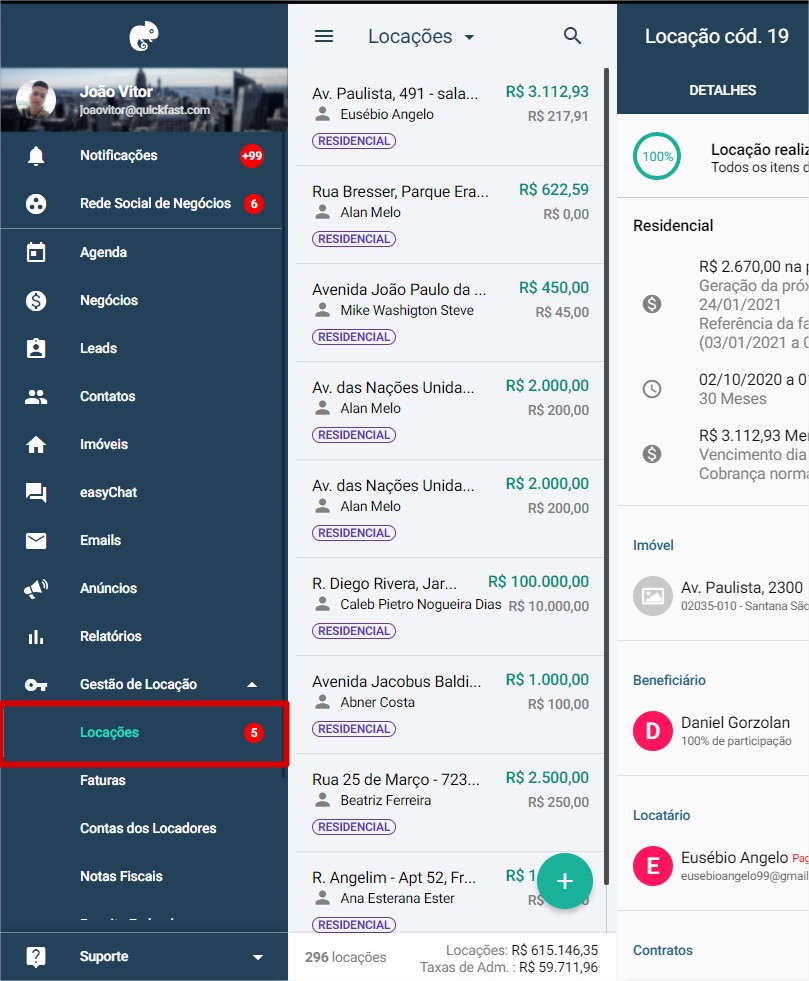Click Ana Esterana Ester tenant name
Image resolution: width=809 pixels, height=981 pixels.
397,898
